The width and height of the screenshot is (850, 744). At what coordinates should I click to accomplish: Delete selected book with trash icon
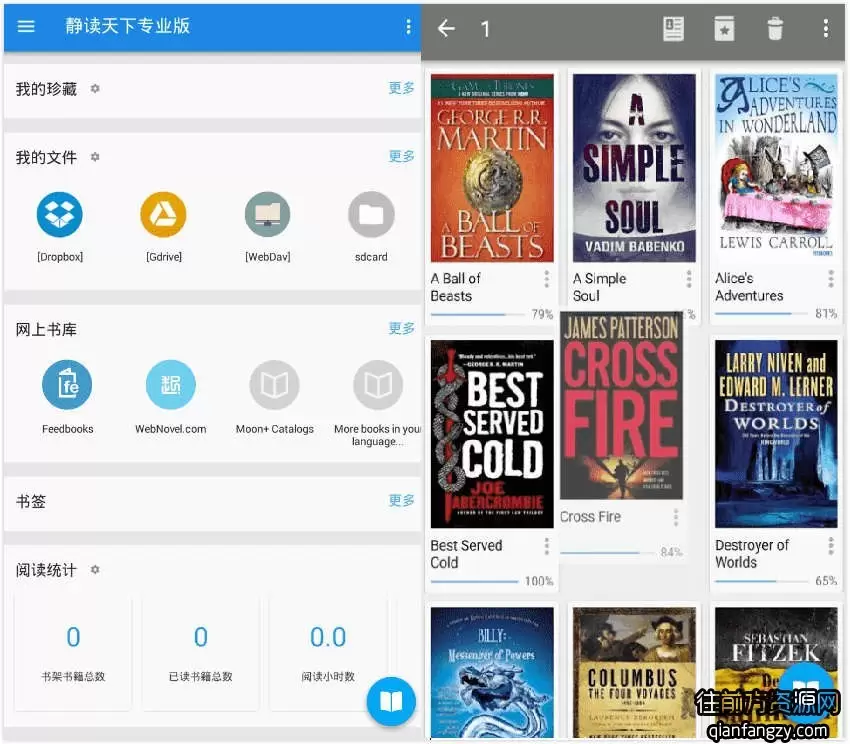pyautogui.click(x=775, y=28)
